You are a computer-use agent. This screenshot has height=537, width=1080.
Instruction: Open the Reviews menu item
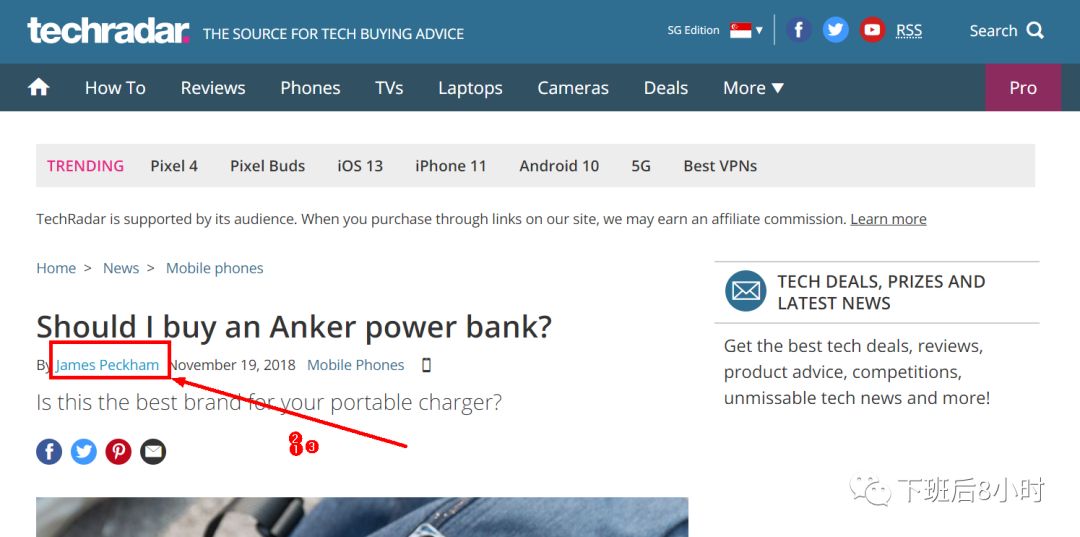[x=213, y=88]
